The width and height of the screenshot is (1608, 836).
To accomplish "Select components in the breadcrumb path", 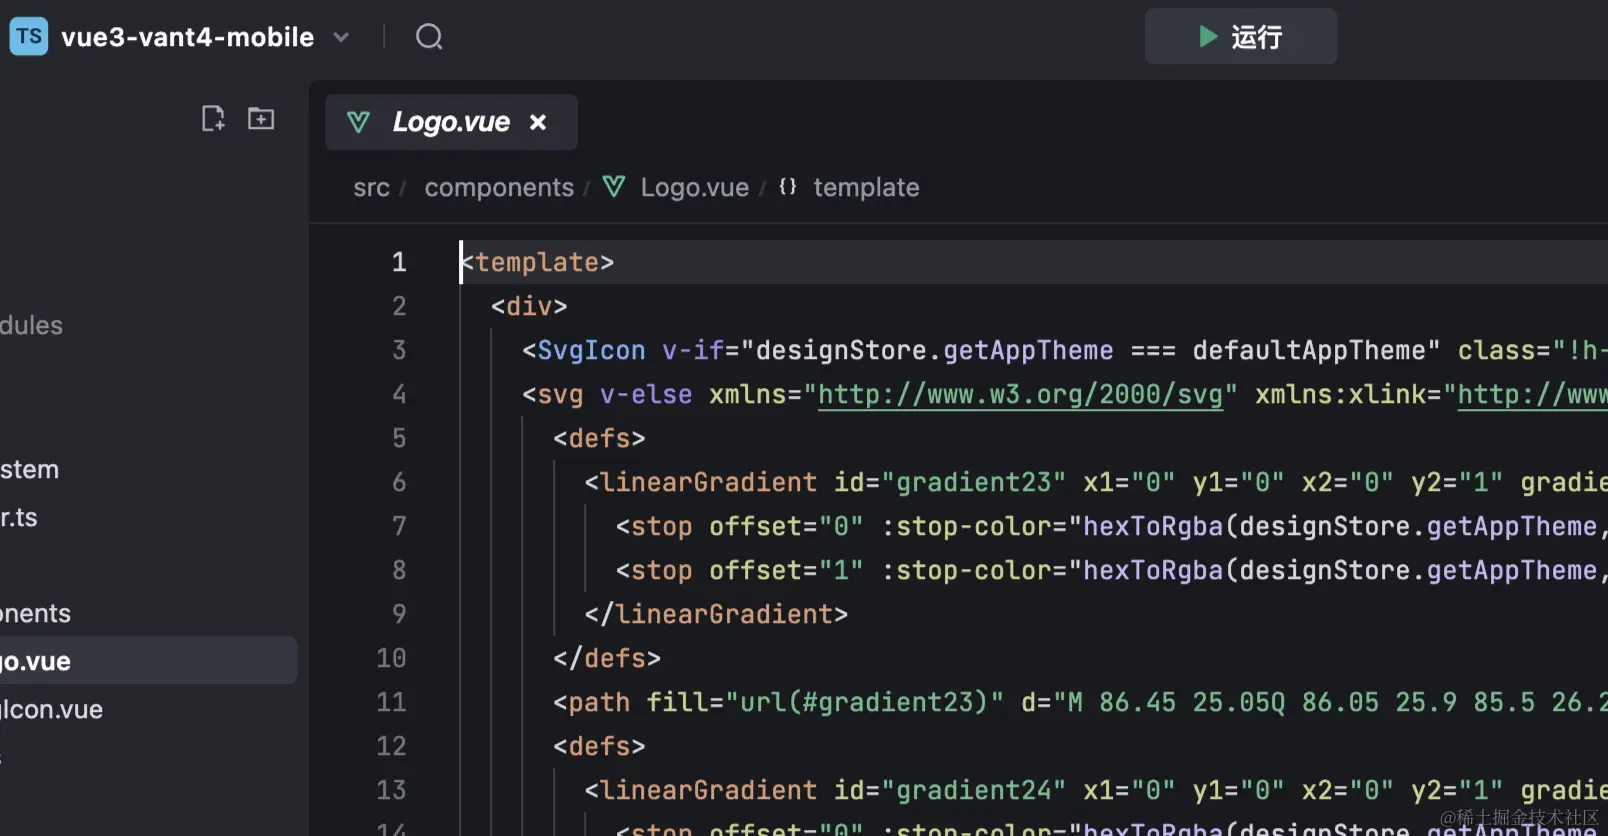I will [x=499, y=188].
